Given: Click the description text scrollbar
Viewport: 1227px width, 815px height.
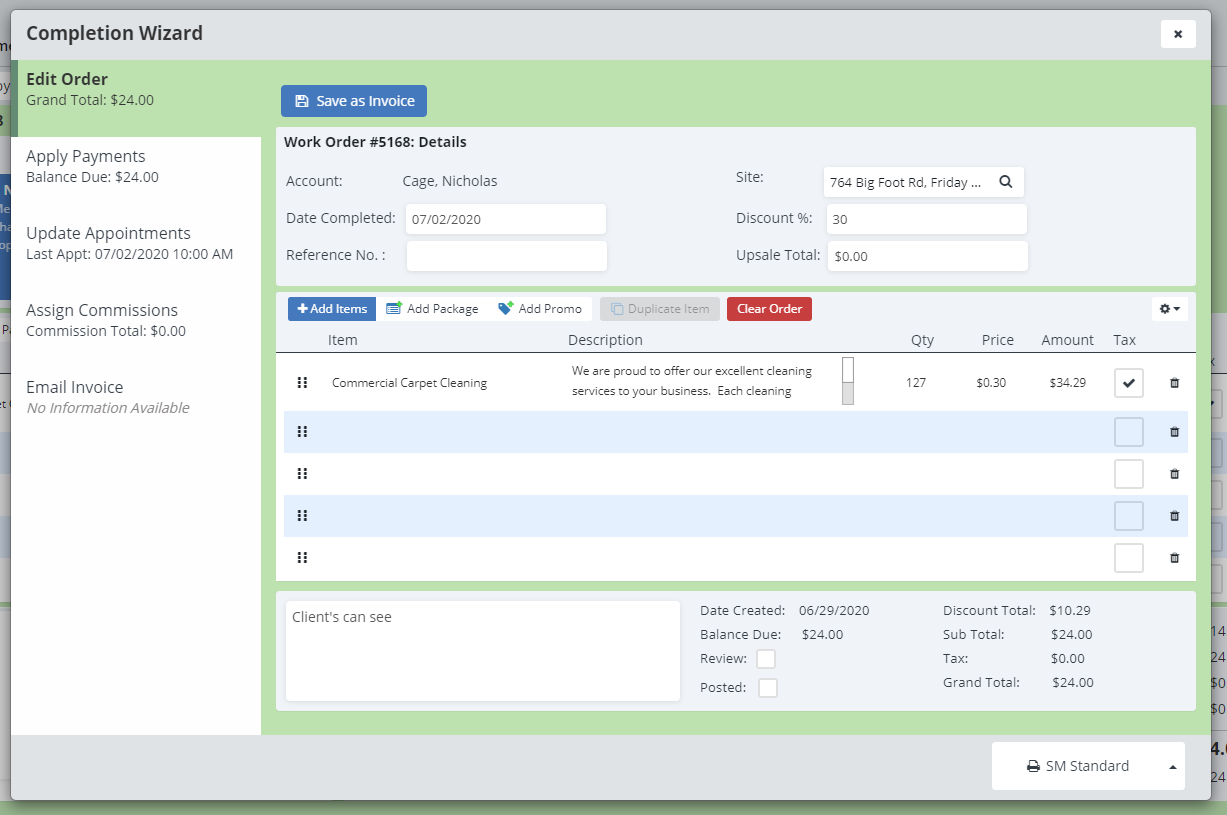Looking at the screenshot, I should tap(848, 381).
